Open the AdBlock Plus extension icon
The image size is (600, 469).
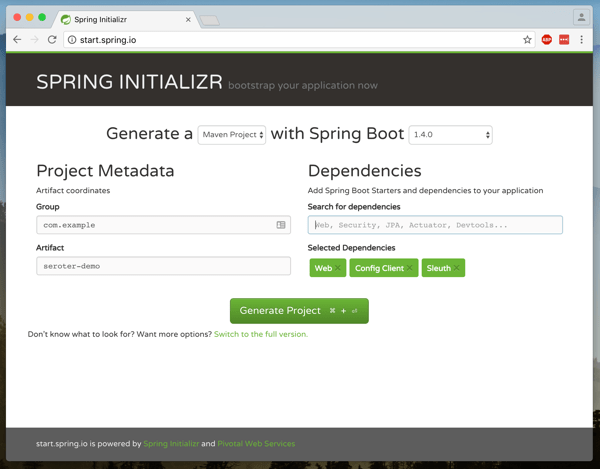(547, 40)
